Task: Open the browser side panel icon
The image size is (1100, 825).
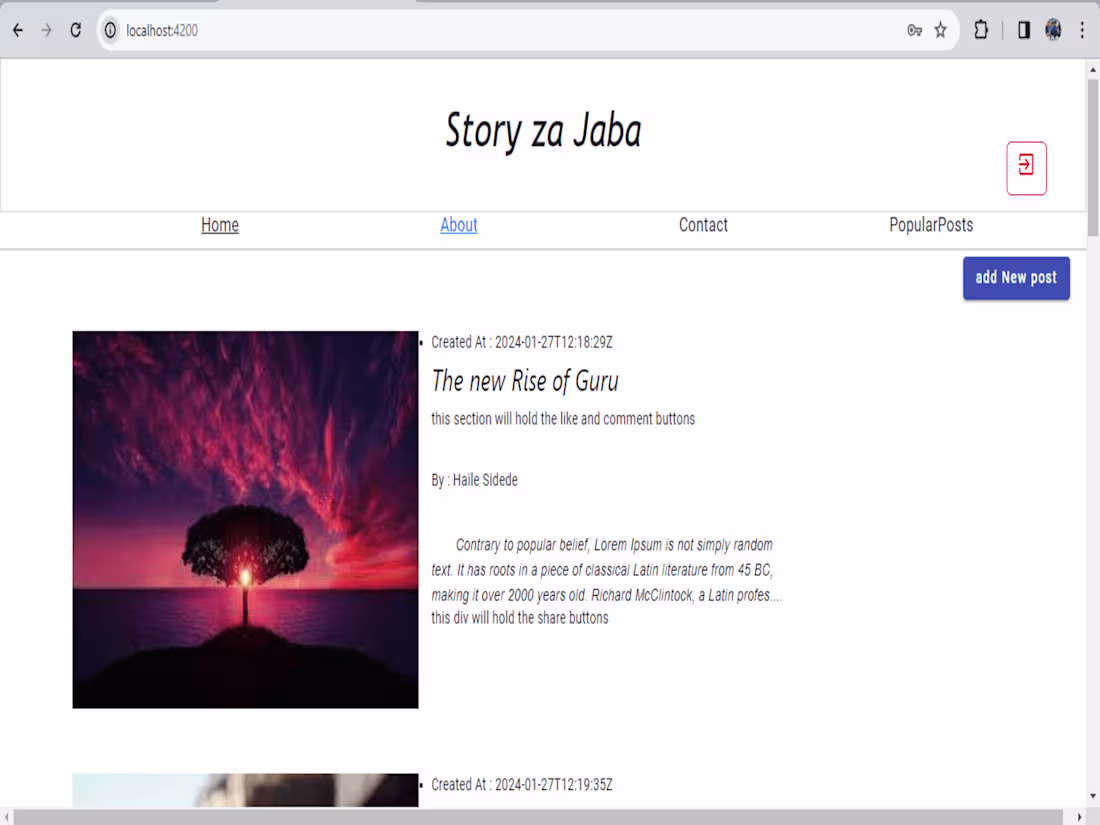Action: click(x=1023, y=30)
